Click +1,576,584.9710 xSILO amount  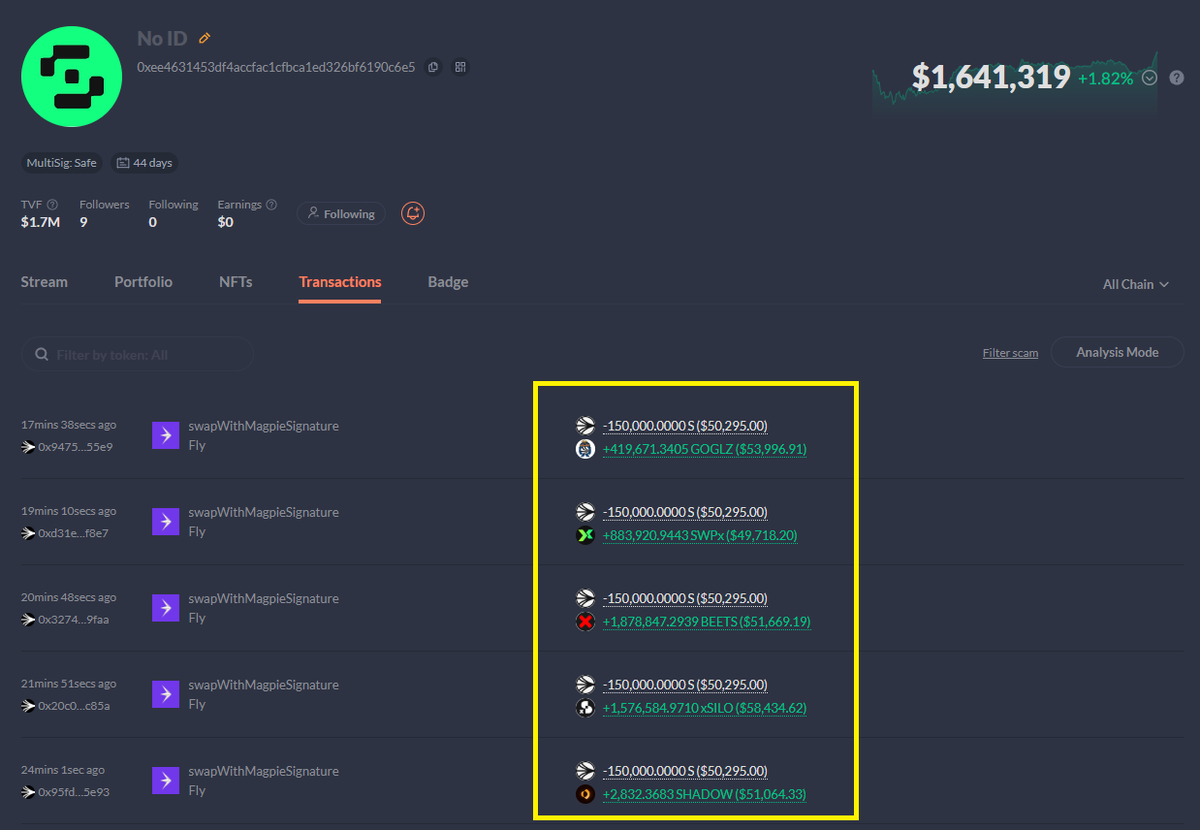(x=704, y=708)
